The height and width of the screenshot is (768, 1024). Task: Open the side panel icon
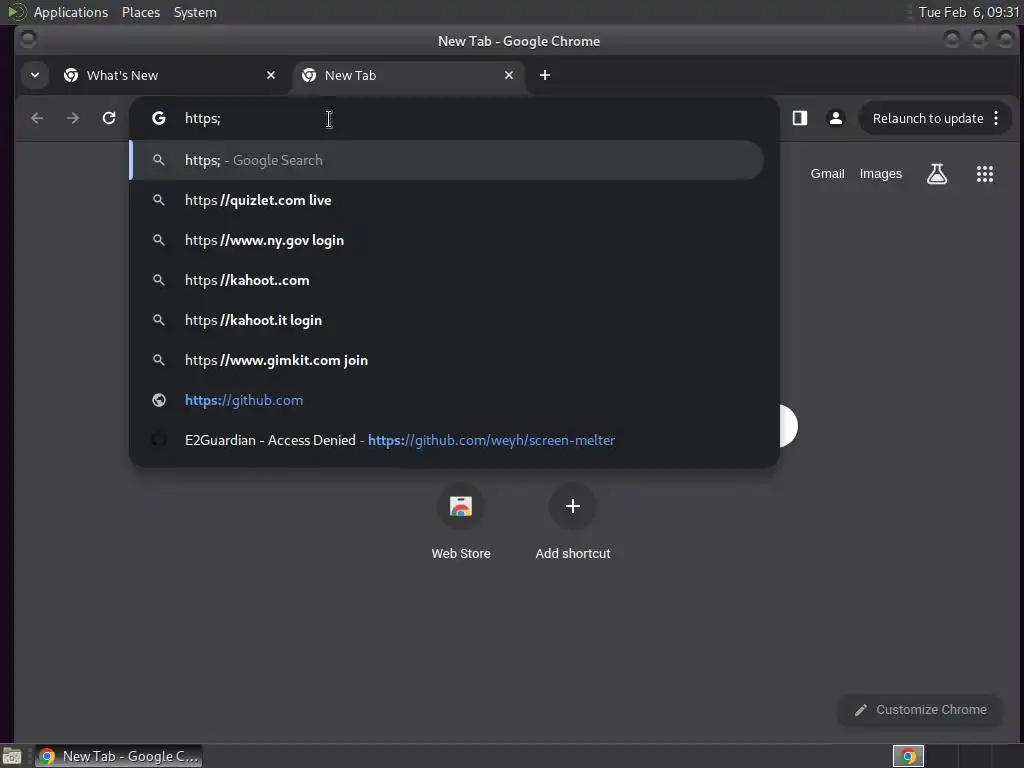click(800, 118)
